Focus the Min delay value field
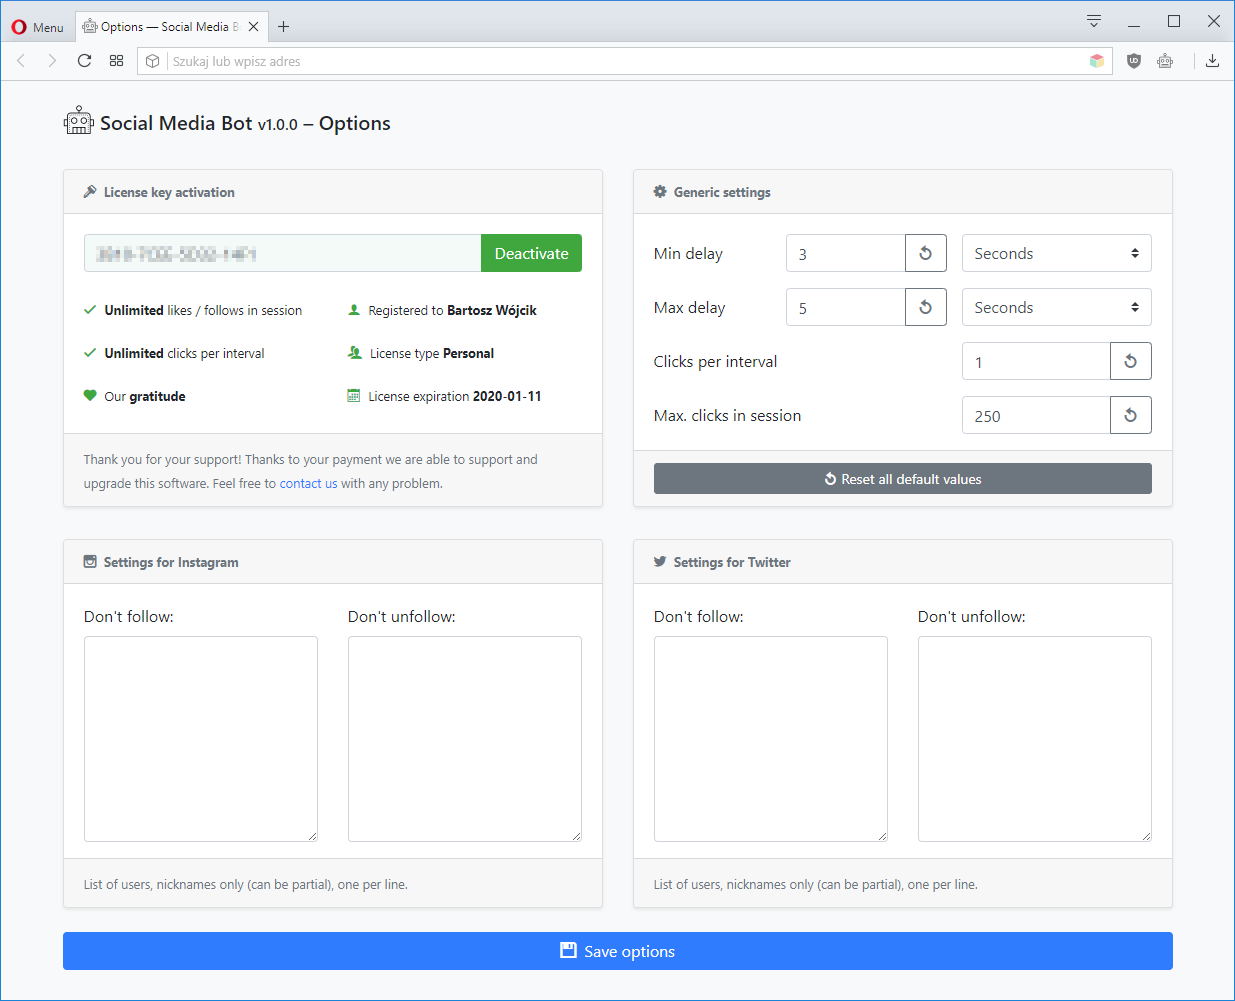 (x=846, y=253)
